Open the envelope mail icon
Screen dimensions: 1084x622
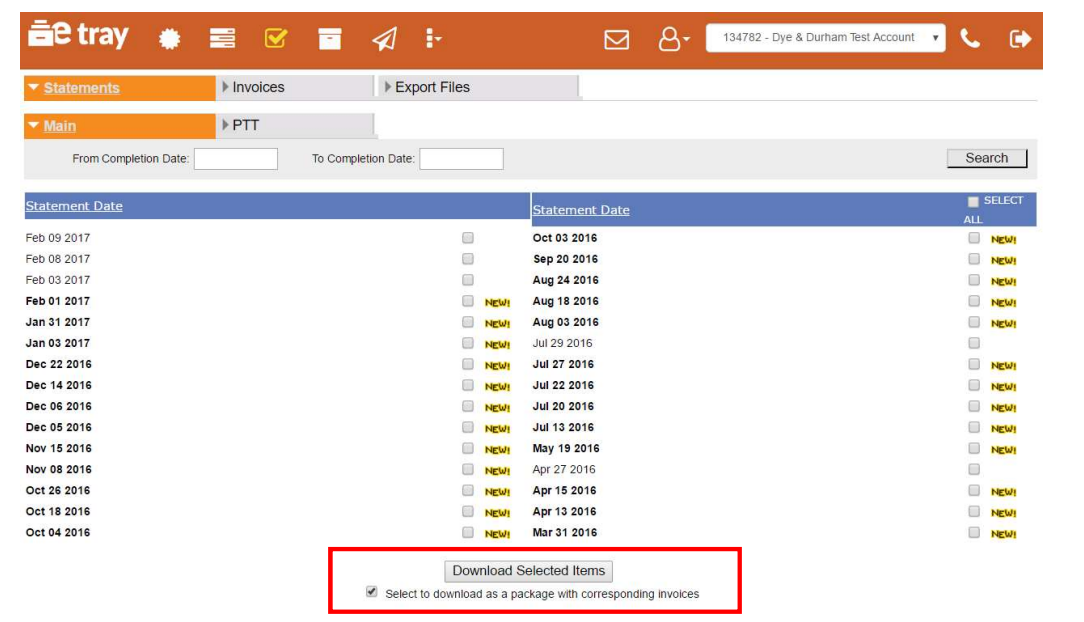617,39
